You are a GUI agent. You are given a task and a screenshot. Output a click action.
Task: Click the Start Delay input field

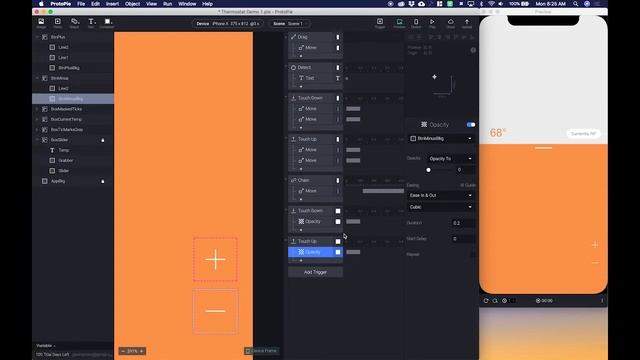coord(463,239)
